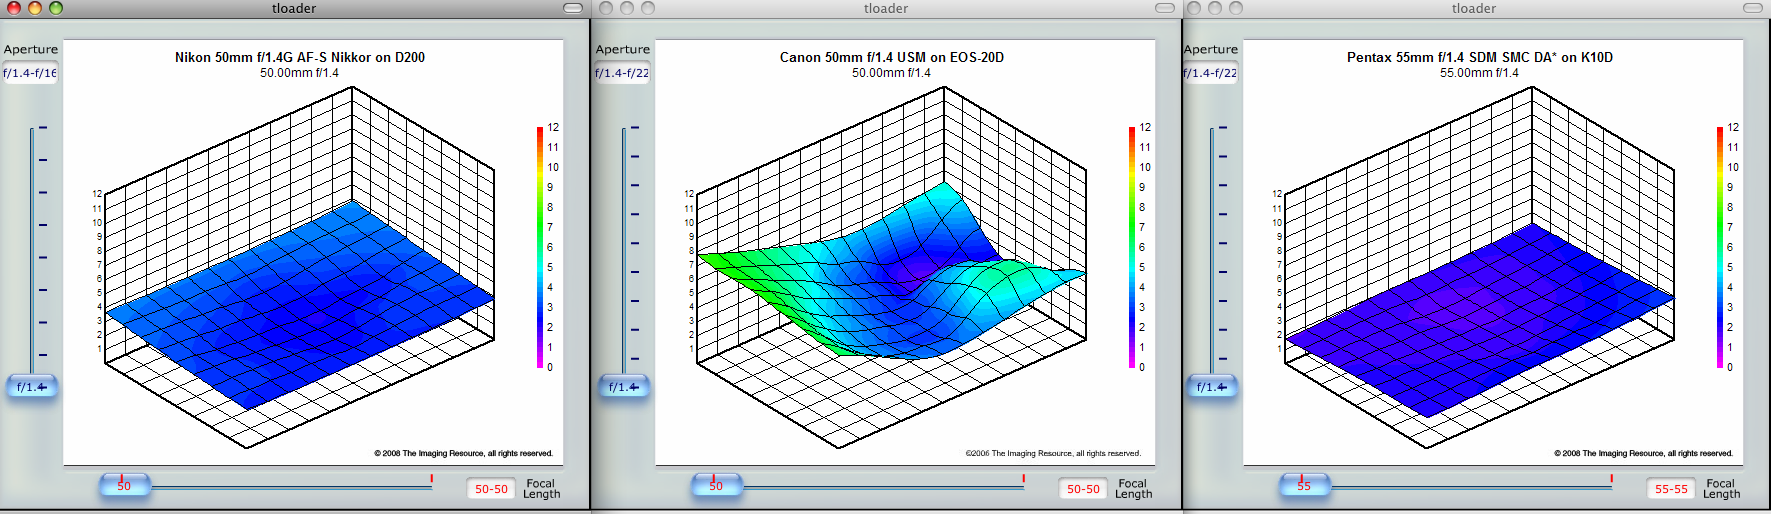Click the color scale legend bar in Canon chart

click(1132, 247)
